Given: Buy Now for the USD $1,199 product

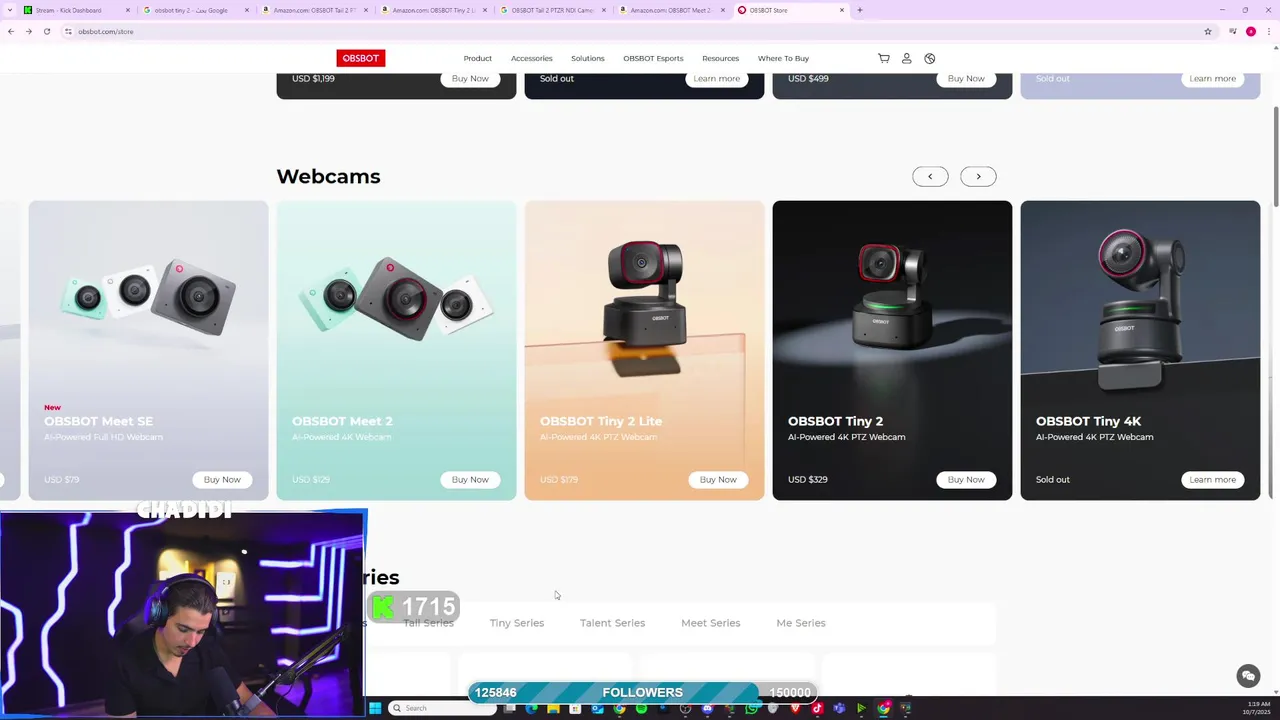Looking at the screenshot, I should [x=470, y=78].
